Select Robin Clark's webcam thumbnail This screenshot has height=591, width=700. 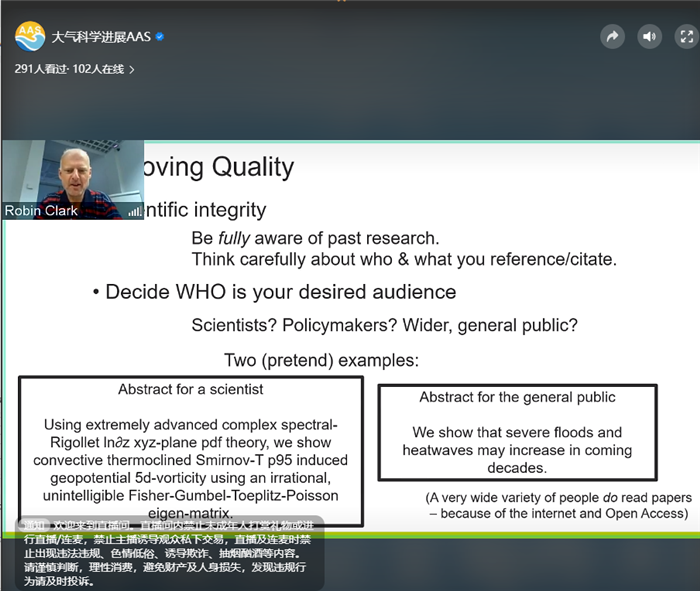[x=72, y=175]
